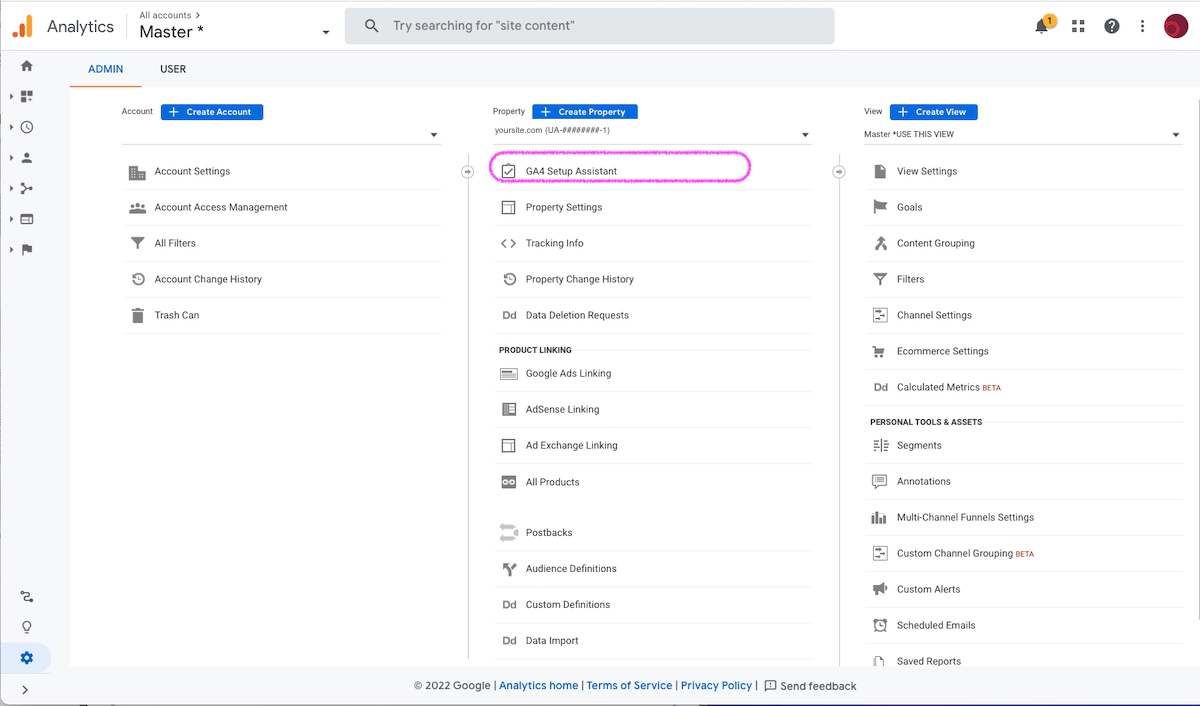The width and height of the screenshot is (1200, 706).
Task: Select the ADMIN tab
Action: 106,69
